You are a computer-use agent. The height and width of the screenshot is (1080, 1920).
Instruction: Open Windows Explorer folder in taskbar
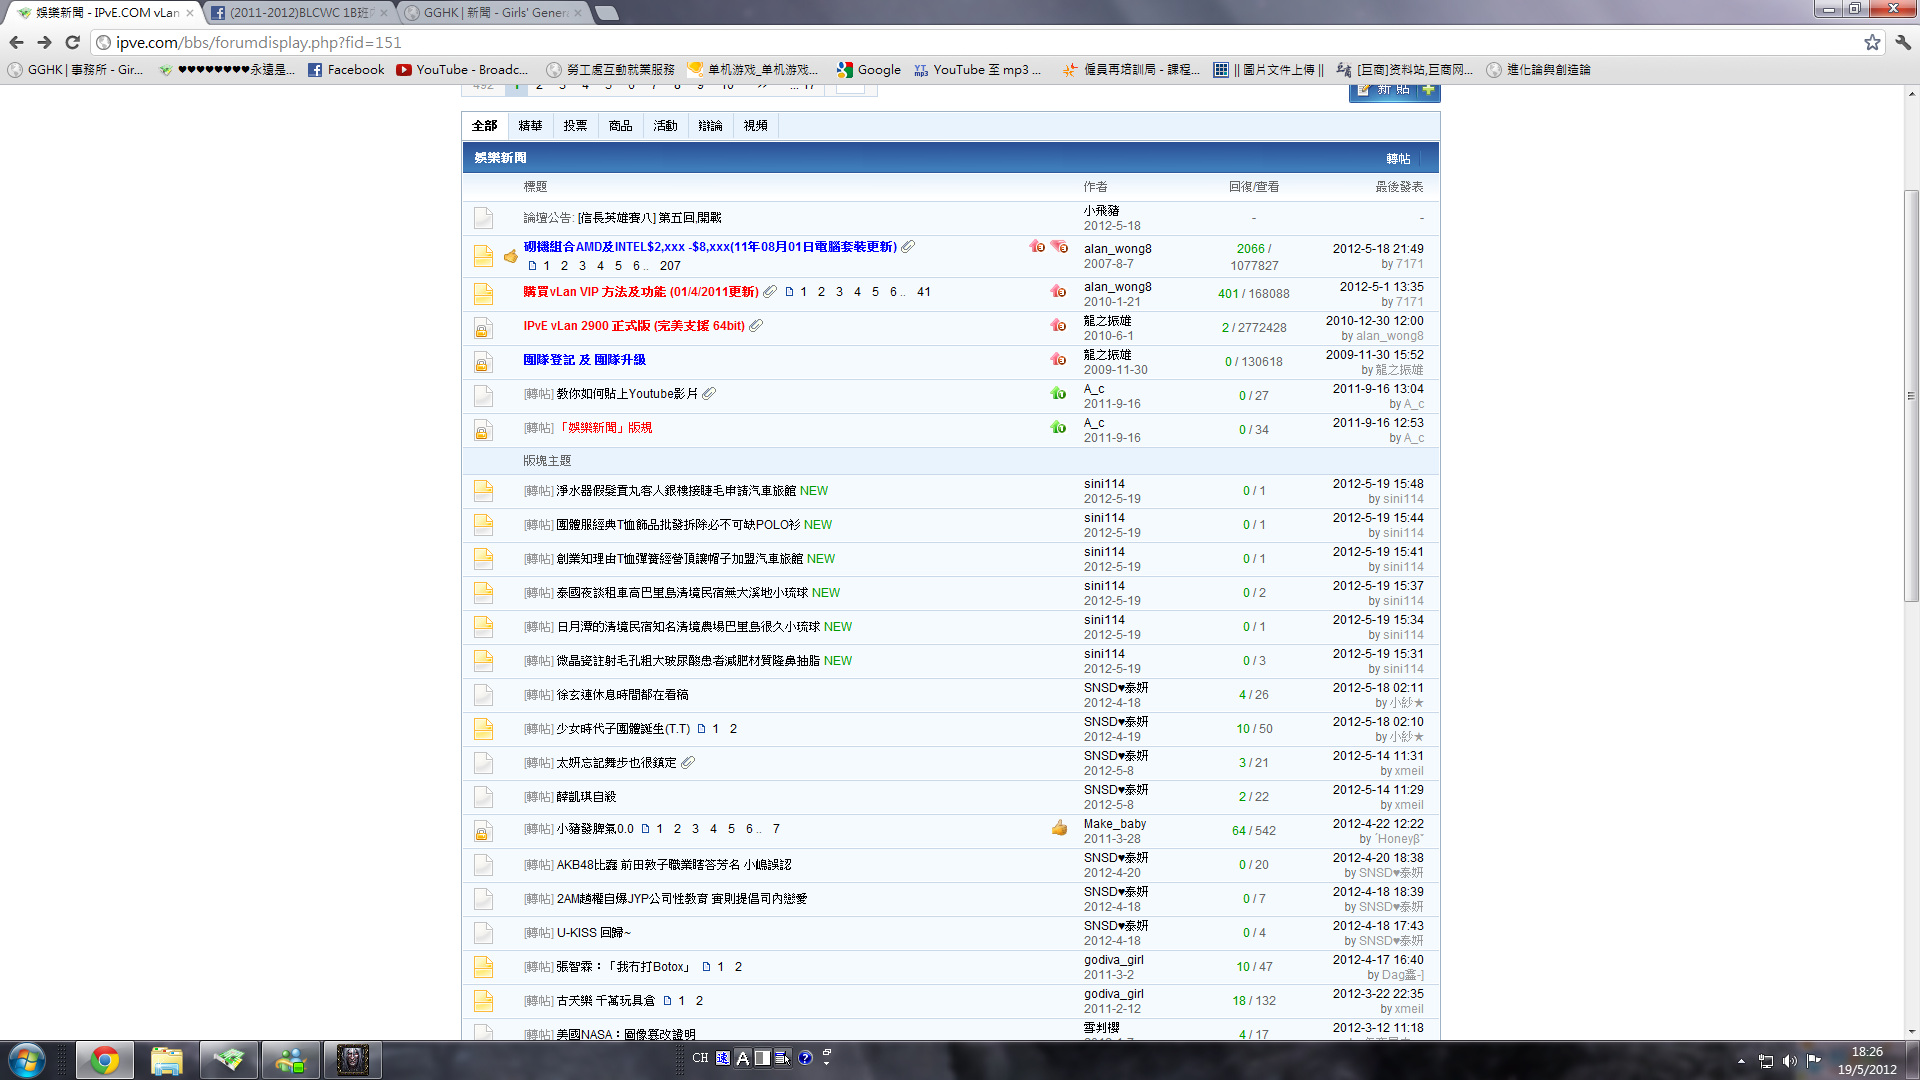[x=167, y=1060]
